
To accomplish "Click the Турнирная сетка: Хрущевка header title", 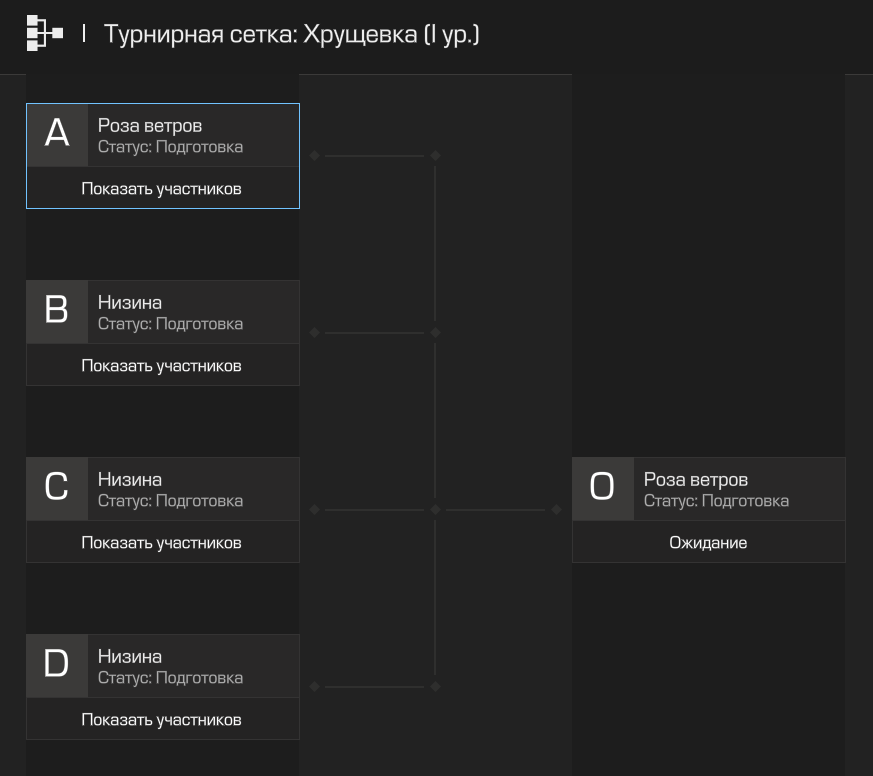I will click(x=292, y=35).
